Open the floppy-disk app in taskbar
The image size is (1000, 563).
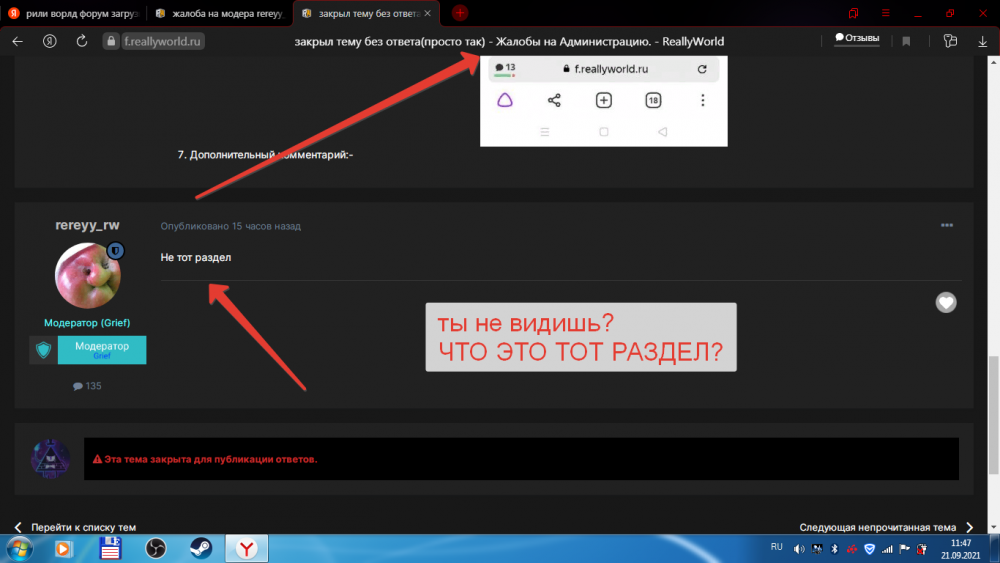110,549
